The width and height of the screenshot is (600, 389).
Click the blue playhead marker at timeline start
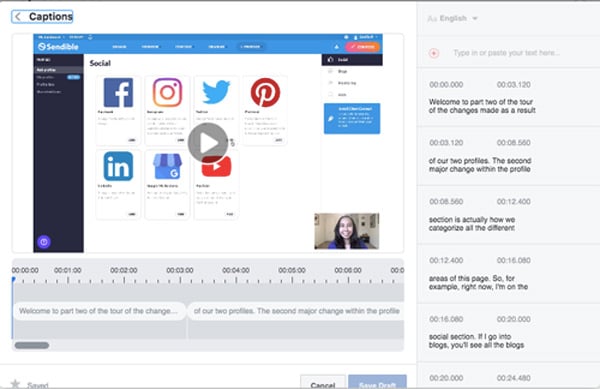[x=13, y=280]
